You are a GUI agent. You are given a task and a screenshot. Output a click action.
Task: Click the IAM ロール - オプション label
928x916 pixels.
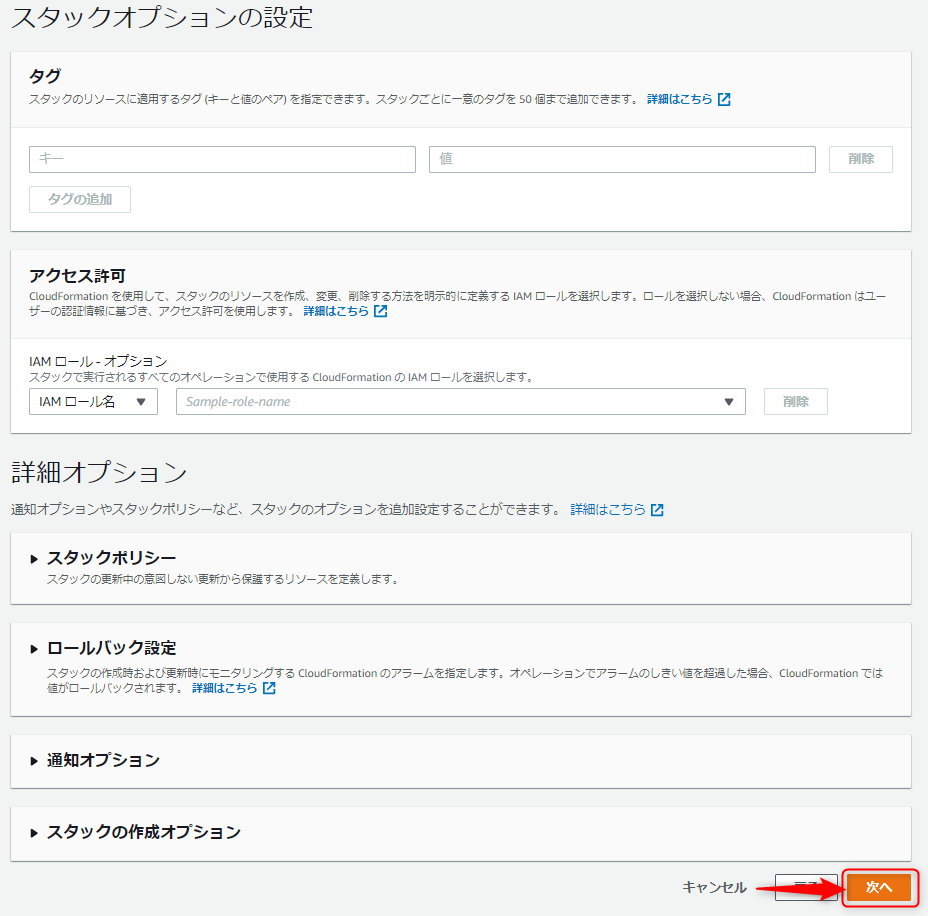tap(98, 362)
